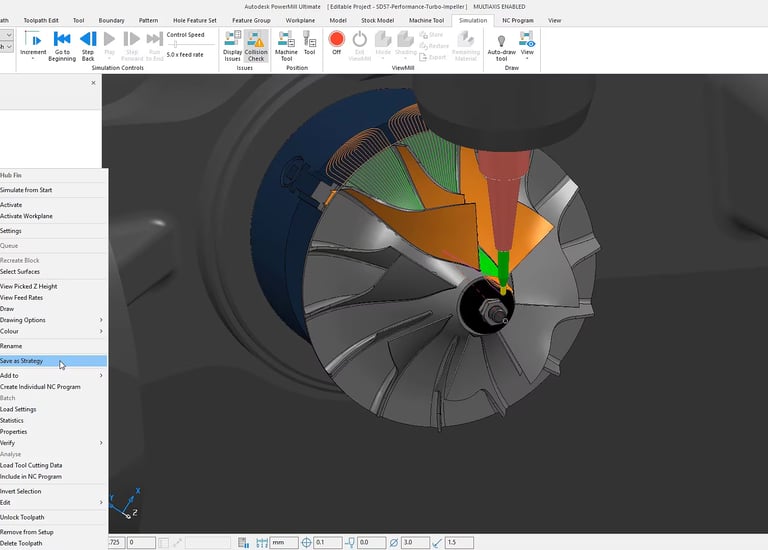Click the Run to End button
The height and width of the screenshot is (550, 768).
(154, 46)
